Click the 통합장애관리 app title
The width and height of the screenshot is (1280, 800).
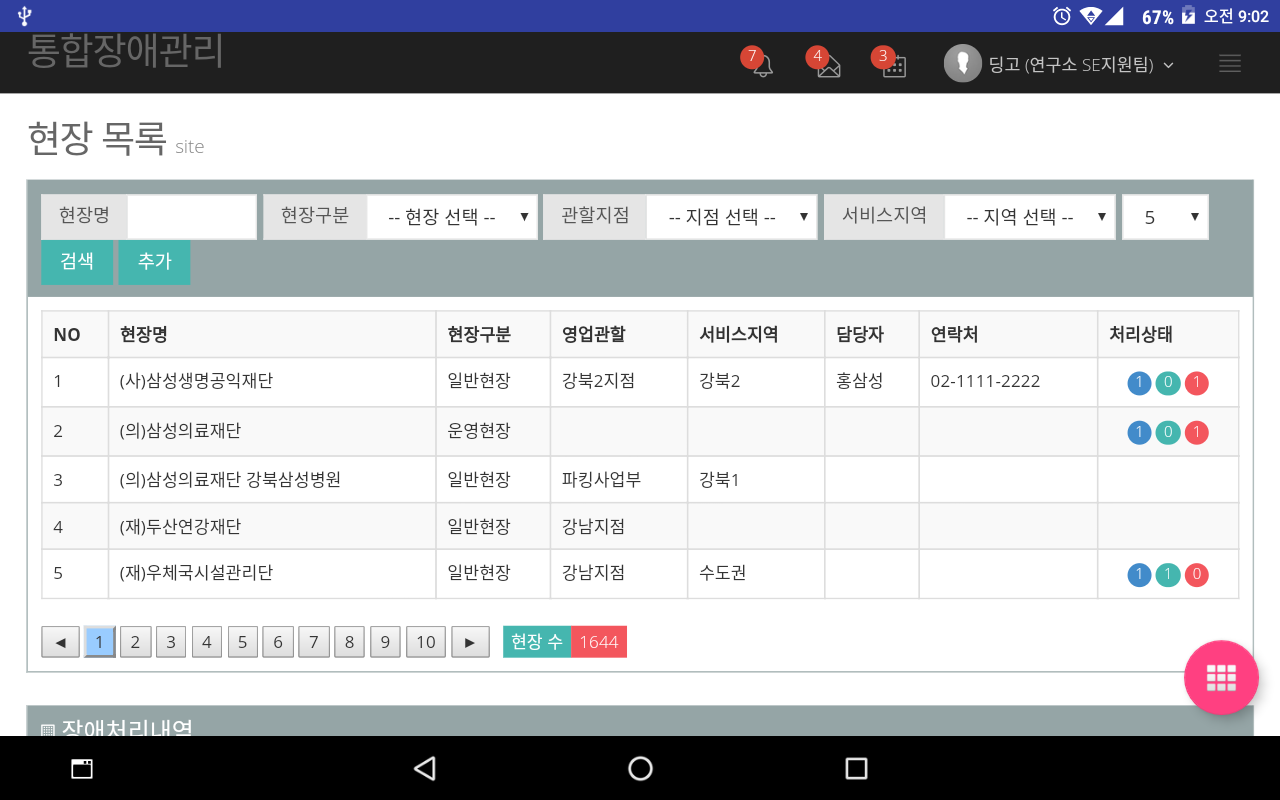[126, 51]
